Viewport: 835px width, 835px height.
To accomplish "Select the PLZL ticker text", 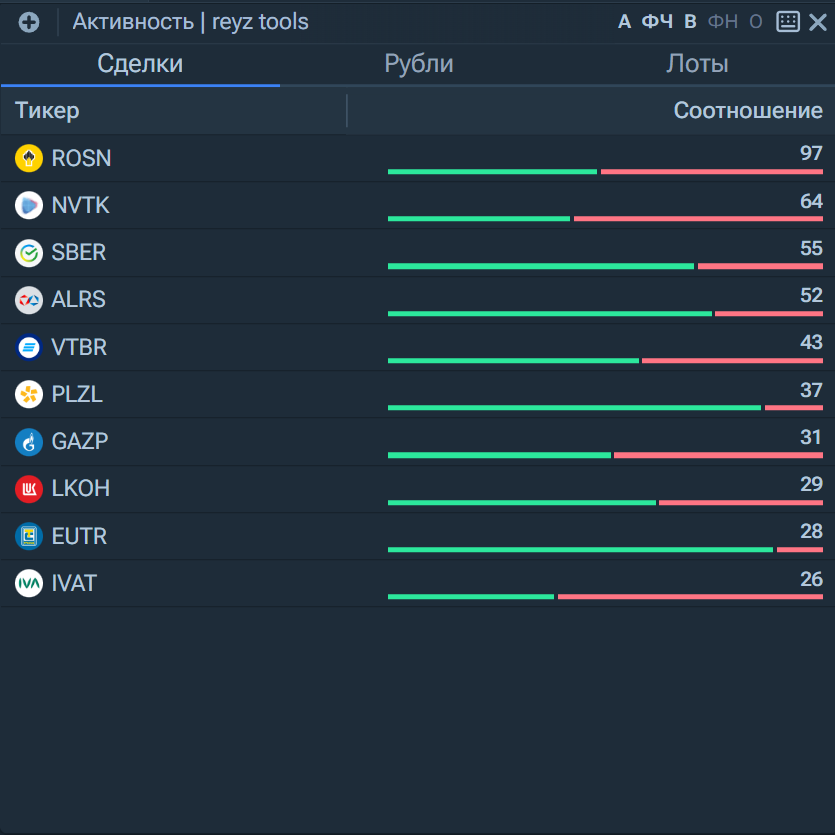I will pos(77,394).
